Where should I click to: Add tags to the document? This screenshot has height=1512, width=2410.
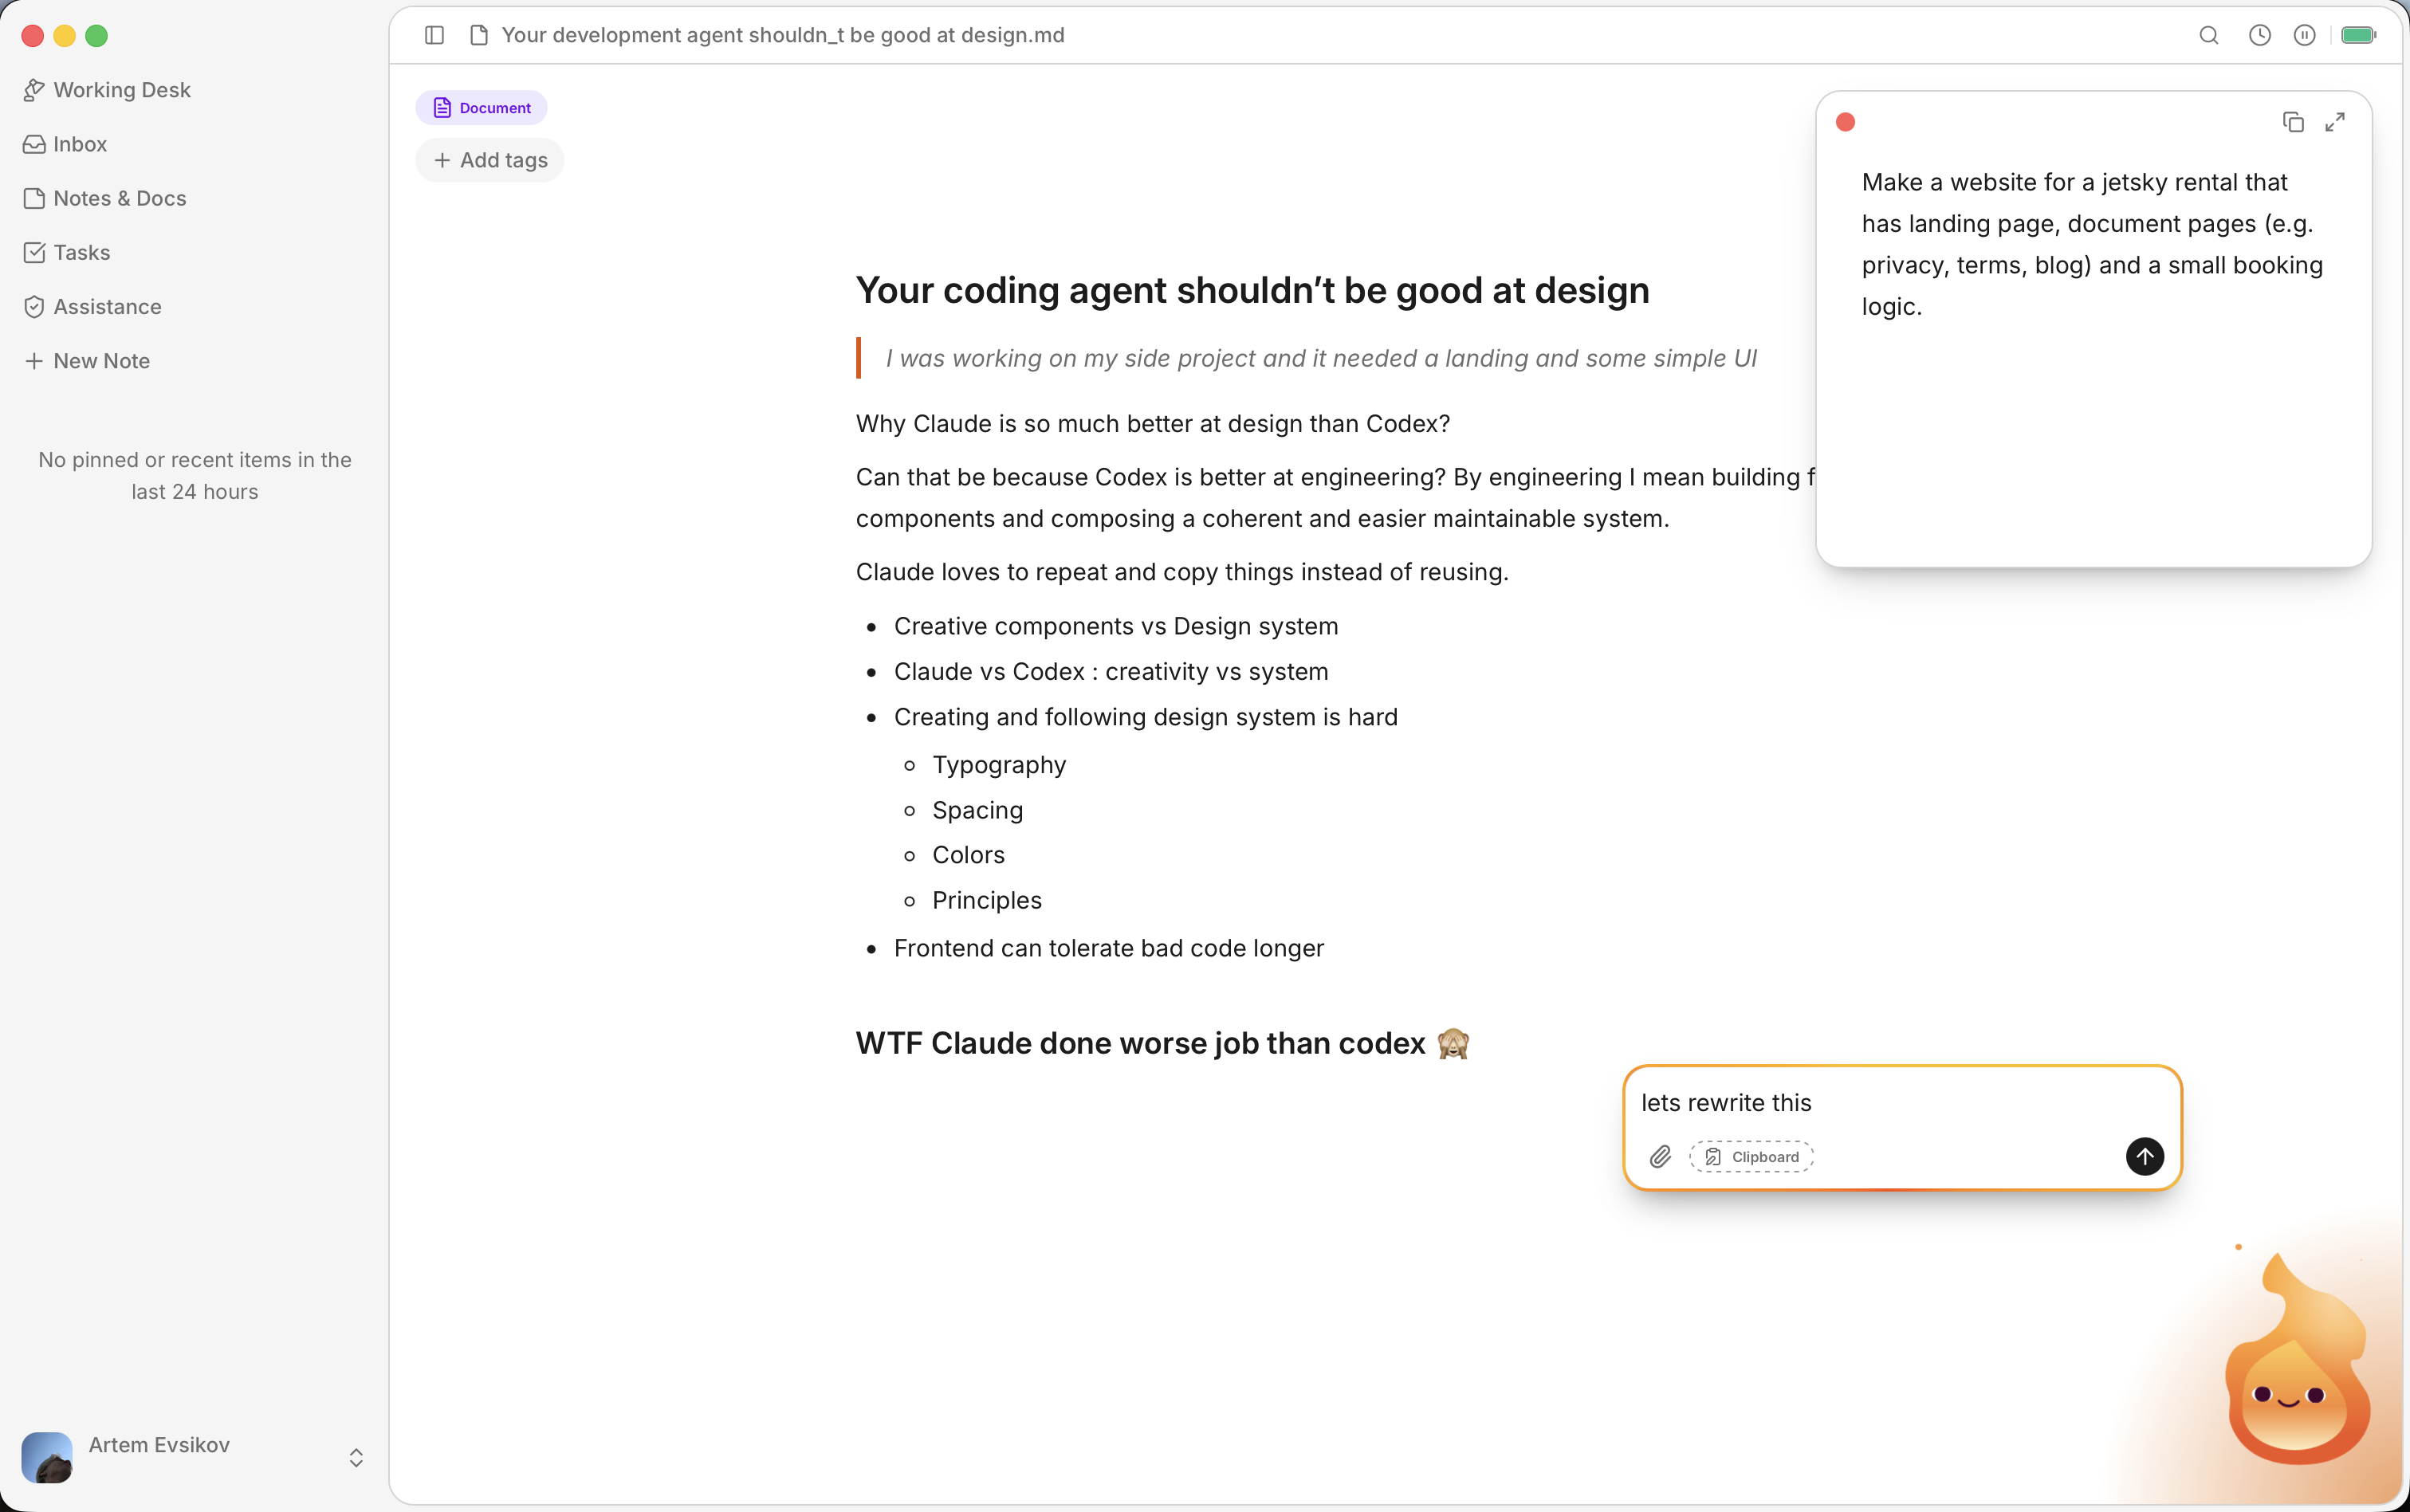pyautogui.click(x=490, y=160)
